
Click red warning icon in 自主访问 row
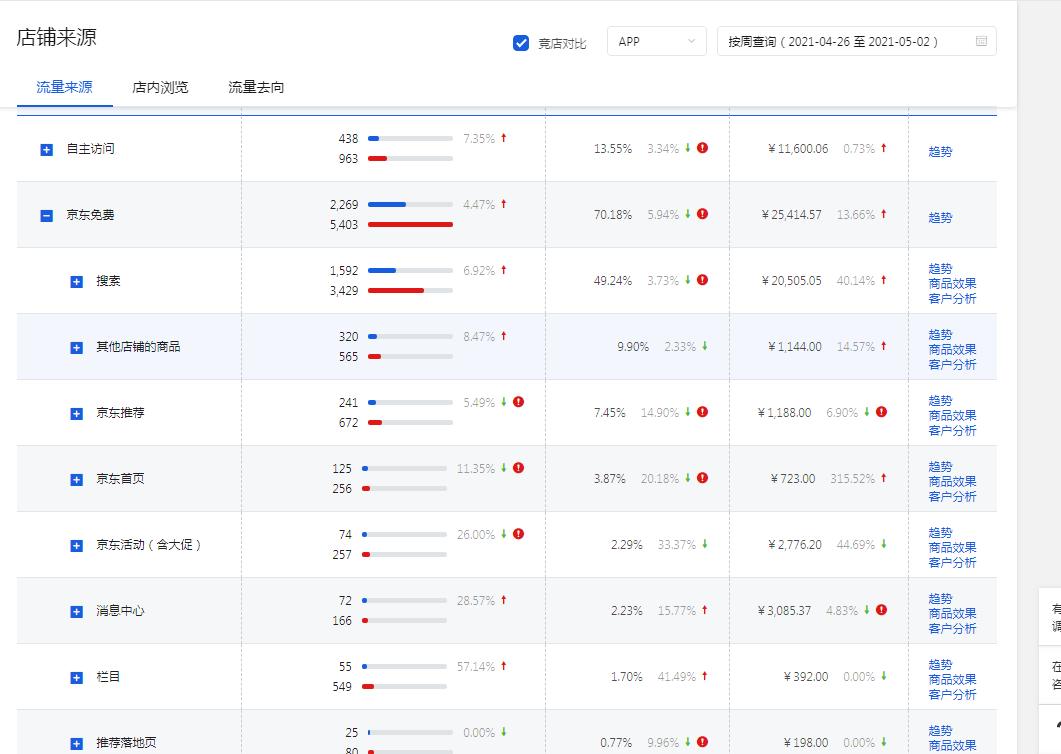[703, 148]
